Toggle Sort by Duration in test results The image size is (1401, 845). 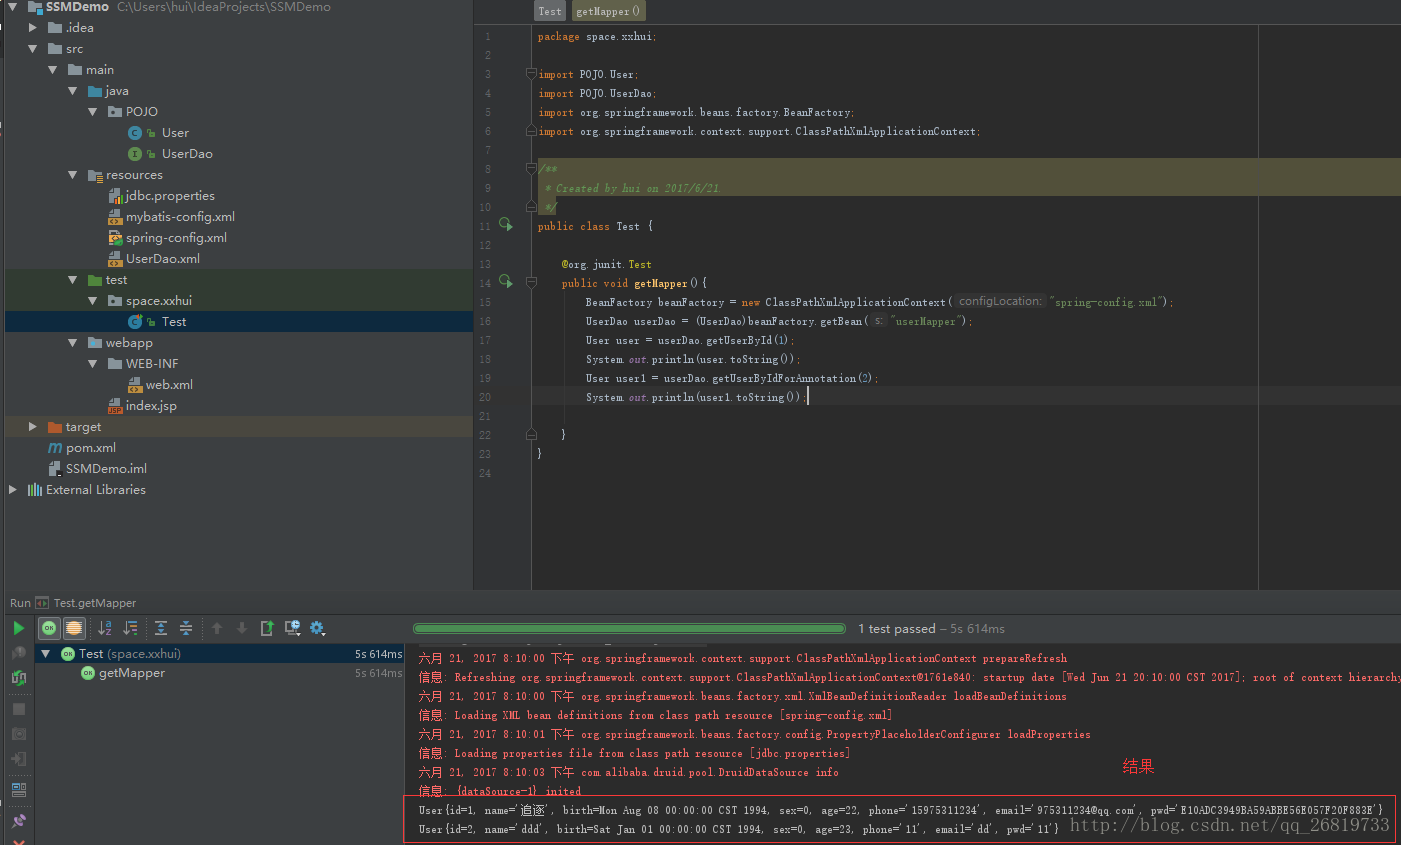(x=130, y=628)
